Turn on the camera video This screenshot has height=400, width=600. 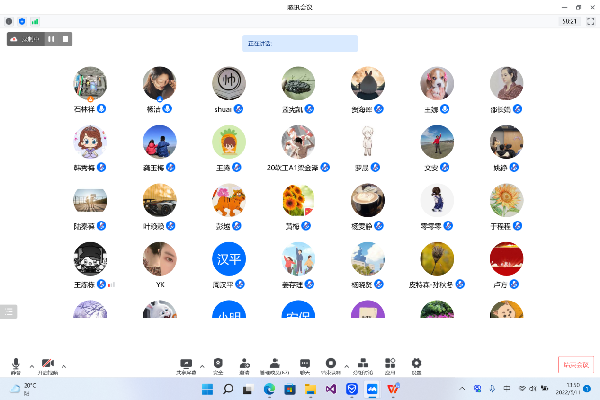point(48,364)
